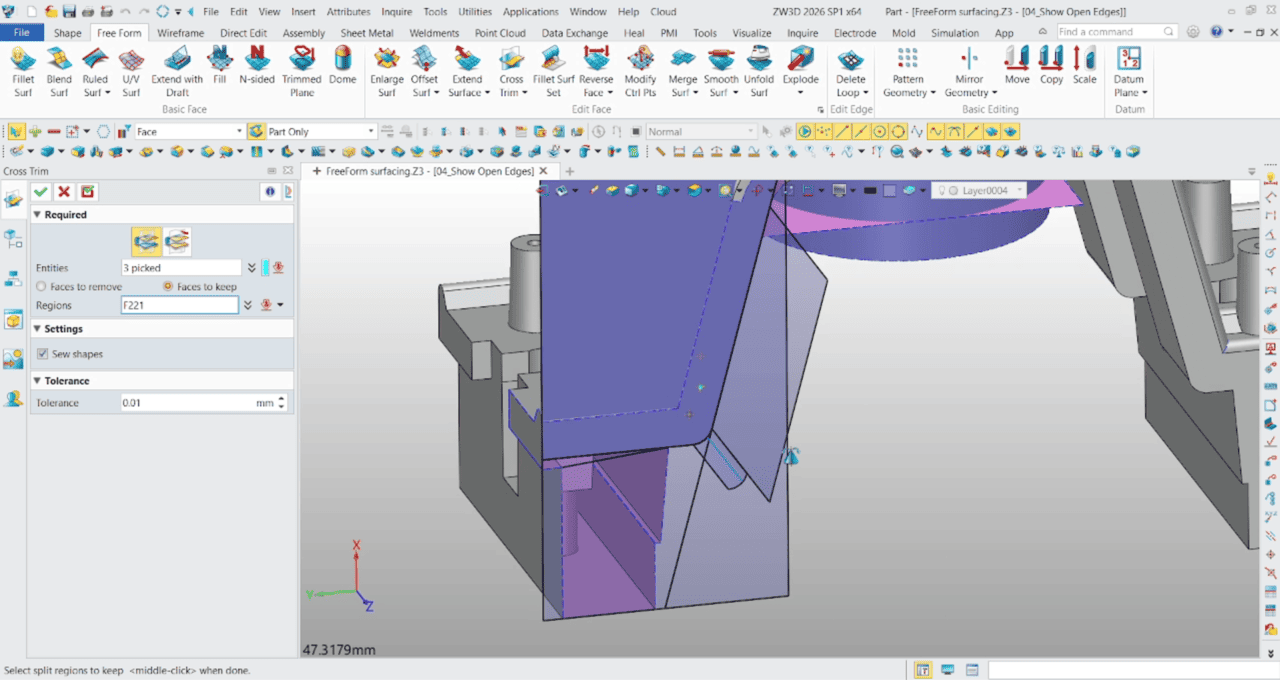Select the Faces to keep option
This screenshot has width=1280, height=680.
tap(169, 286)
